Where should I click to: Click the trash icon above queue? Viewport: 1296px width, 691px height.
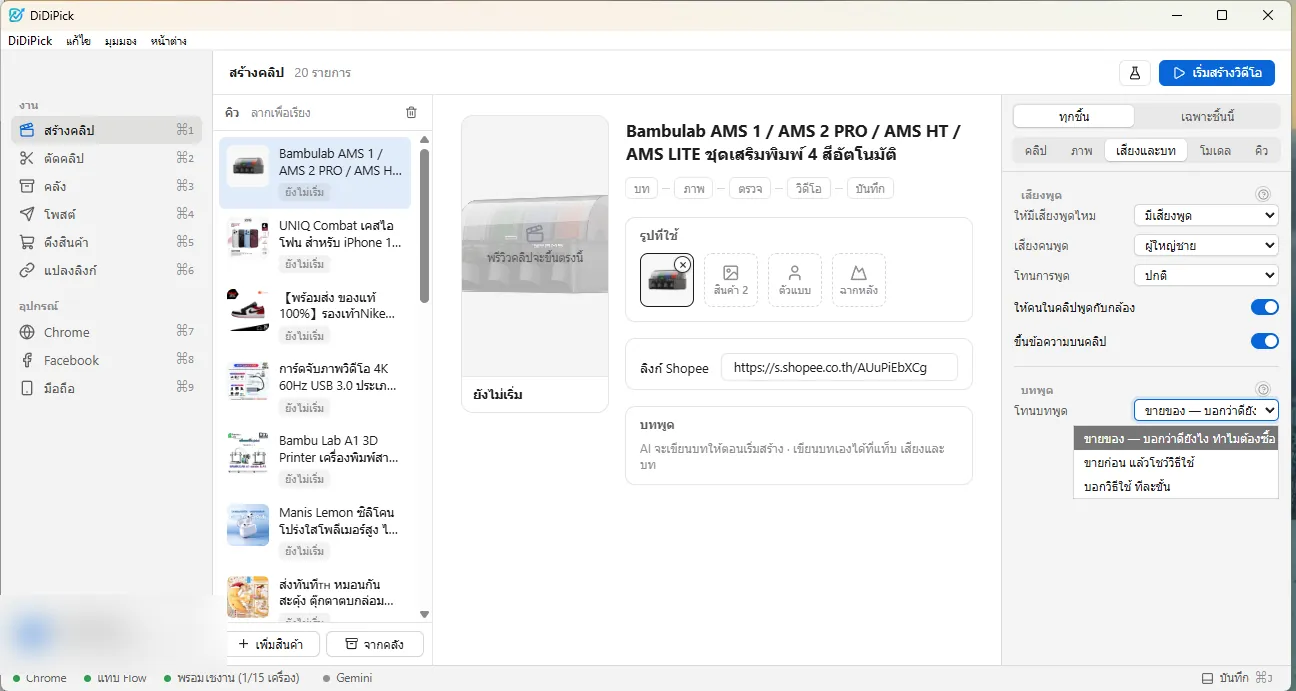pyautogui.click(x=411, y=113)
